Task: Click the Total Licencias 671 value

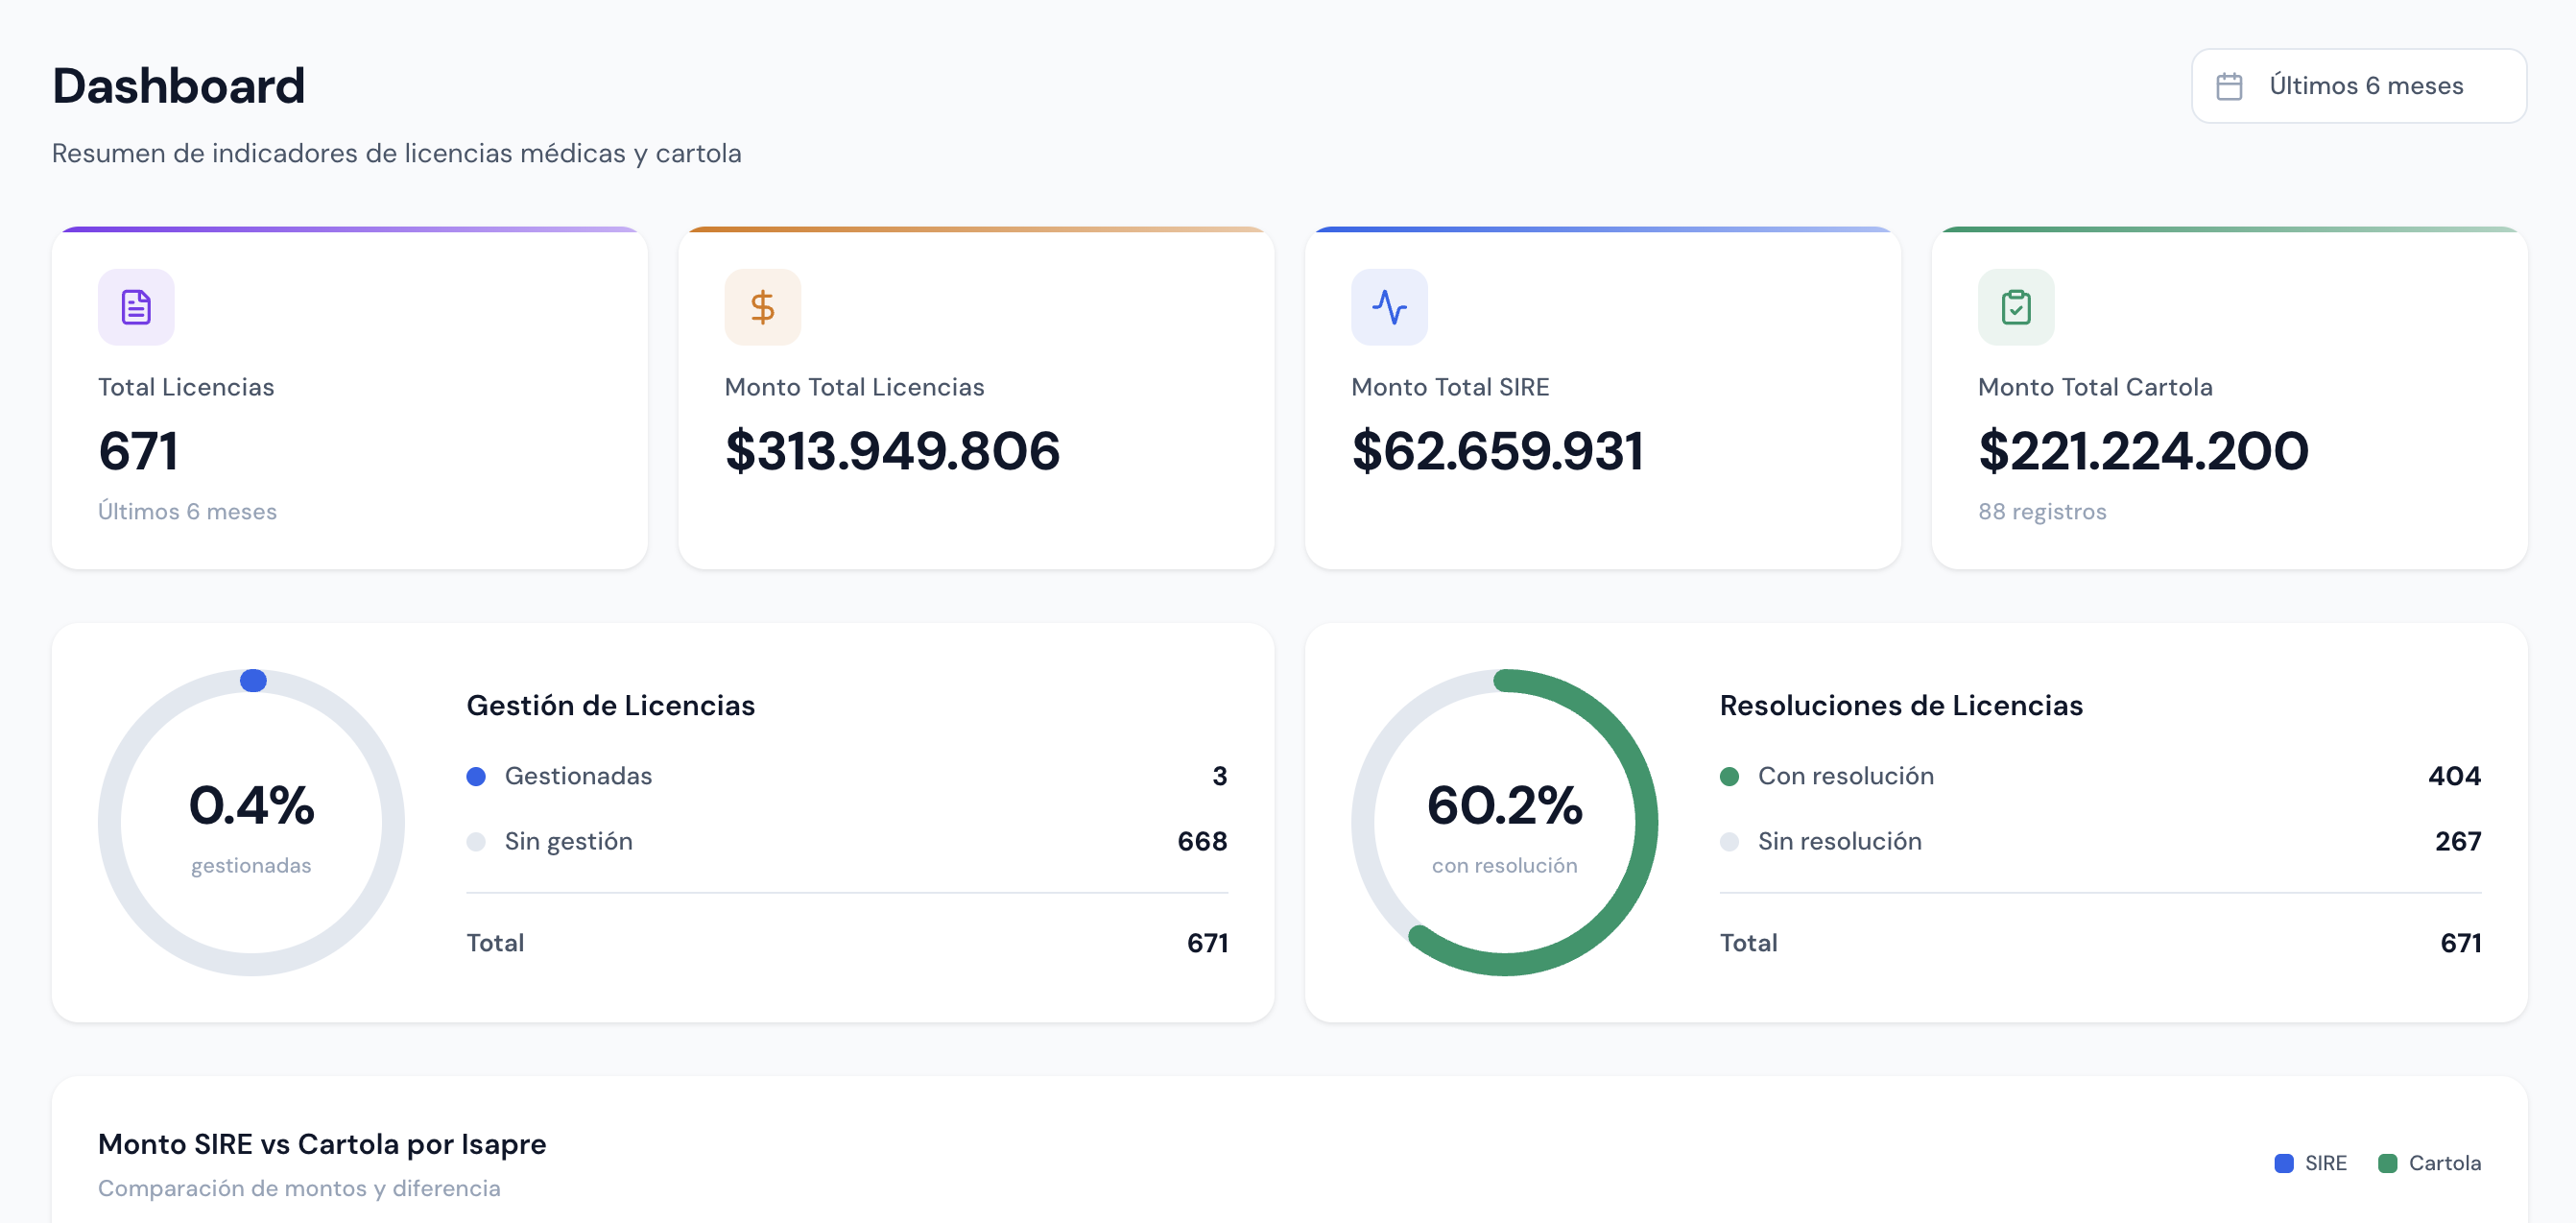Action: [137, 452]
